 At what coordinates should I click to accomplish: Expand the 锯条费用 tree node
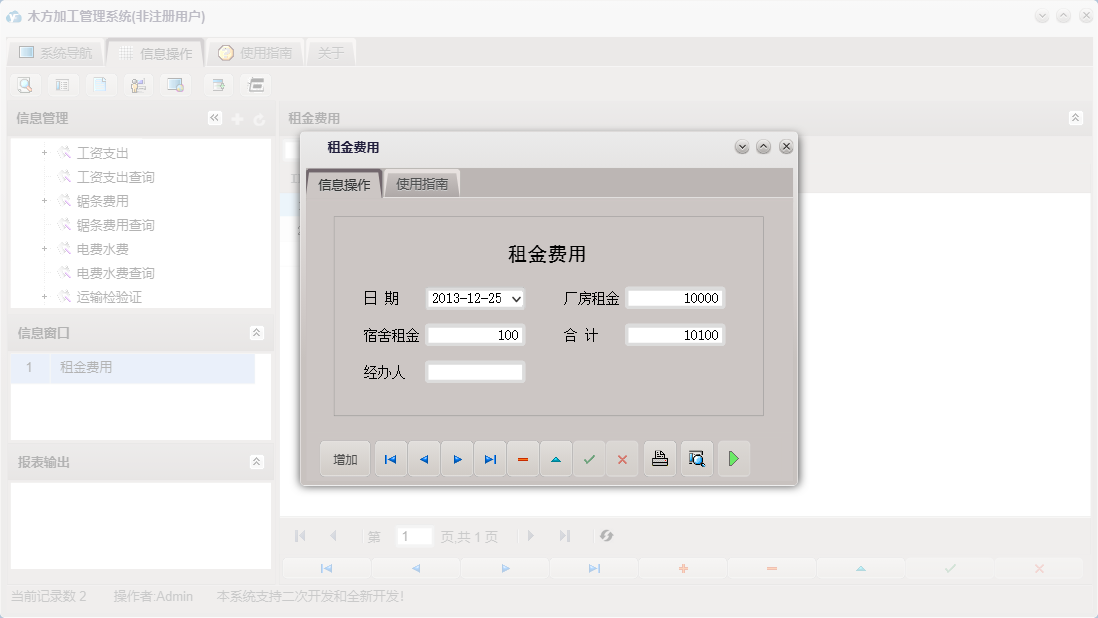coord(43,200)
